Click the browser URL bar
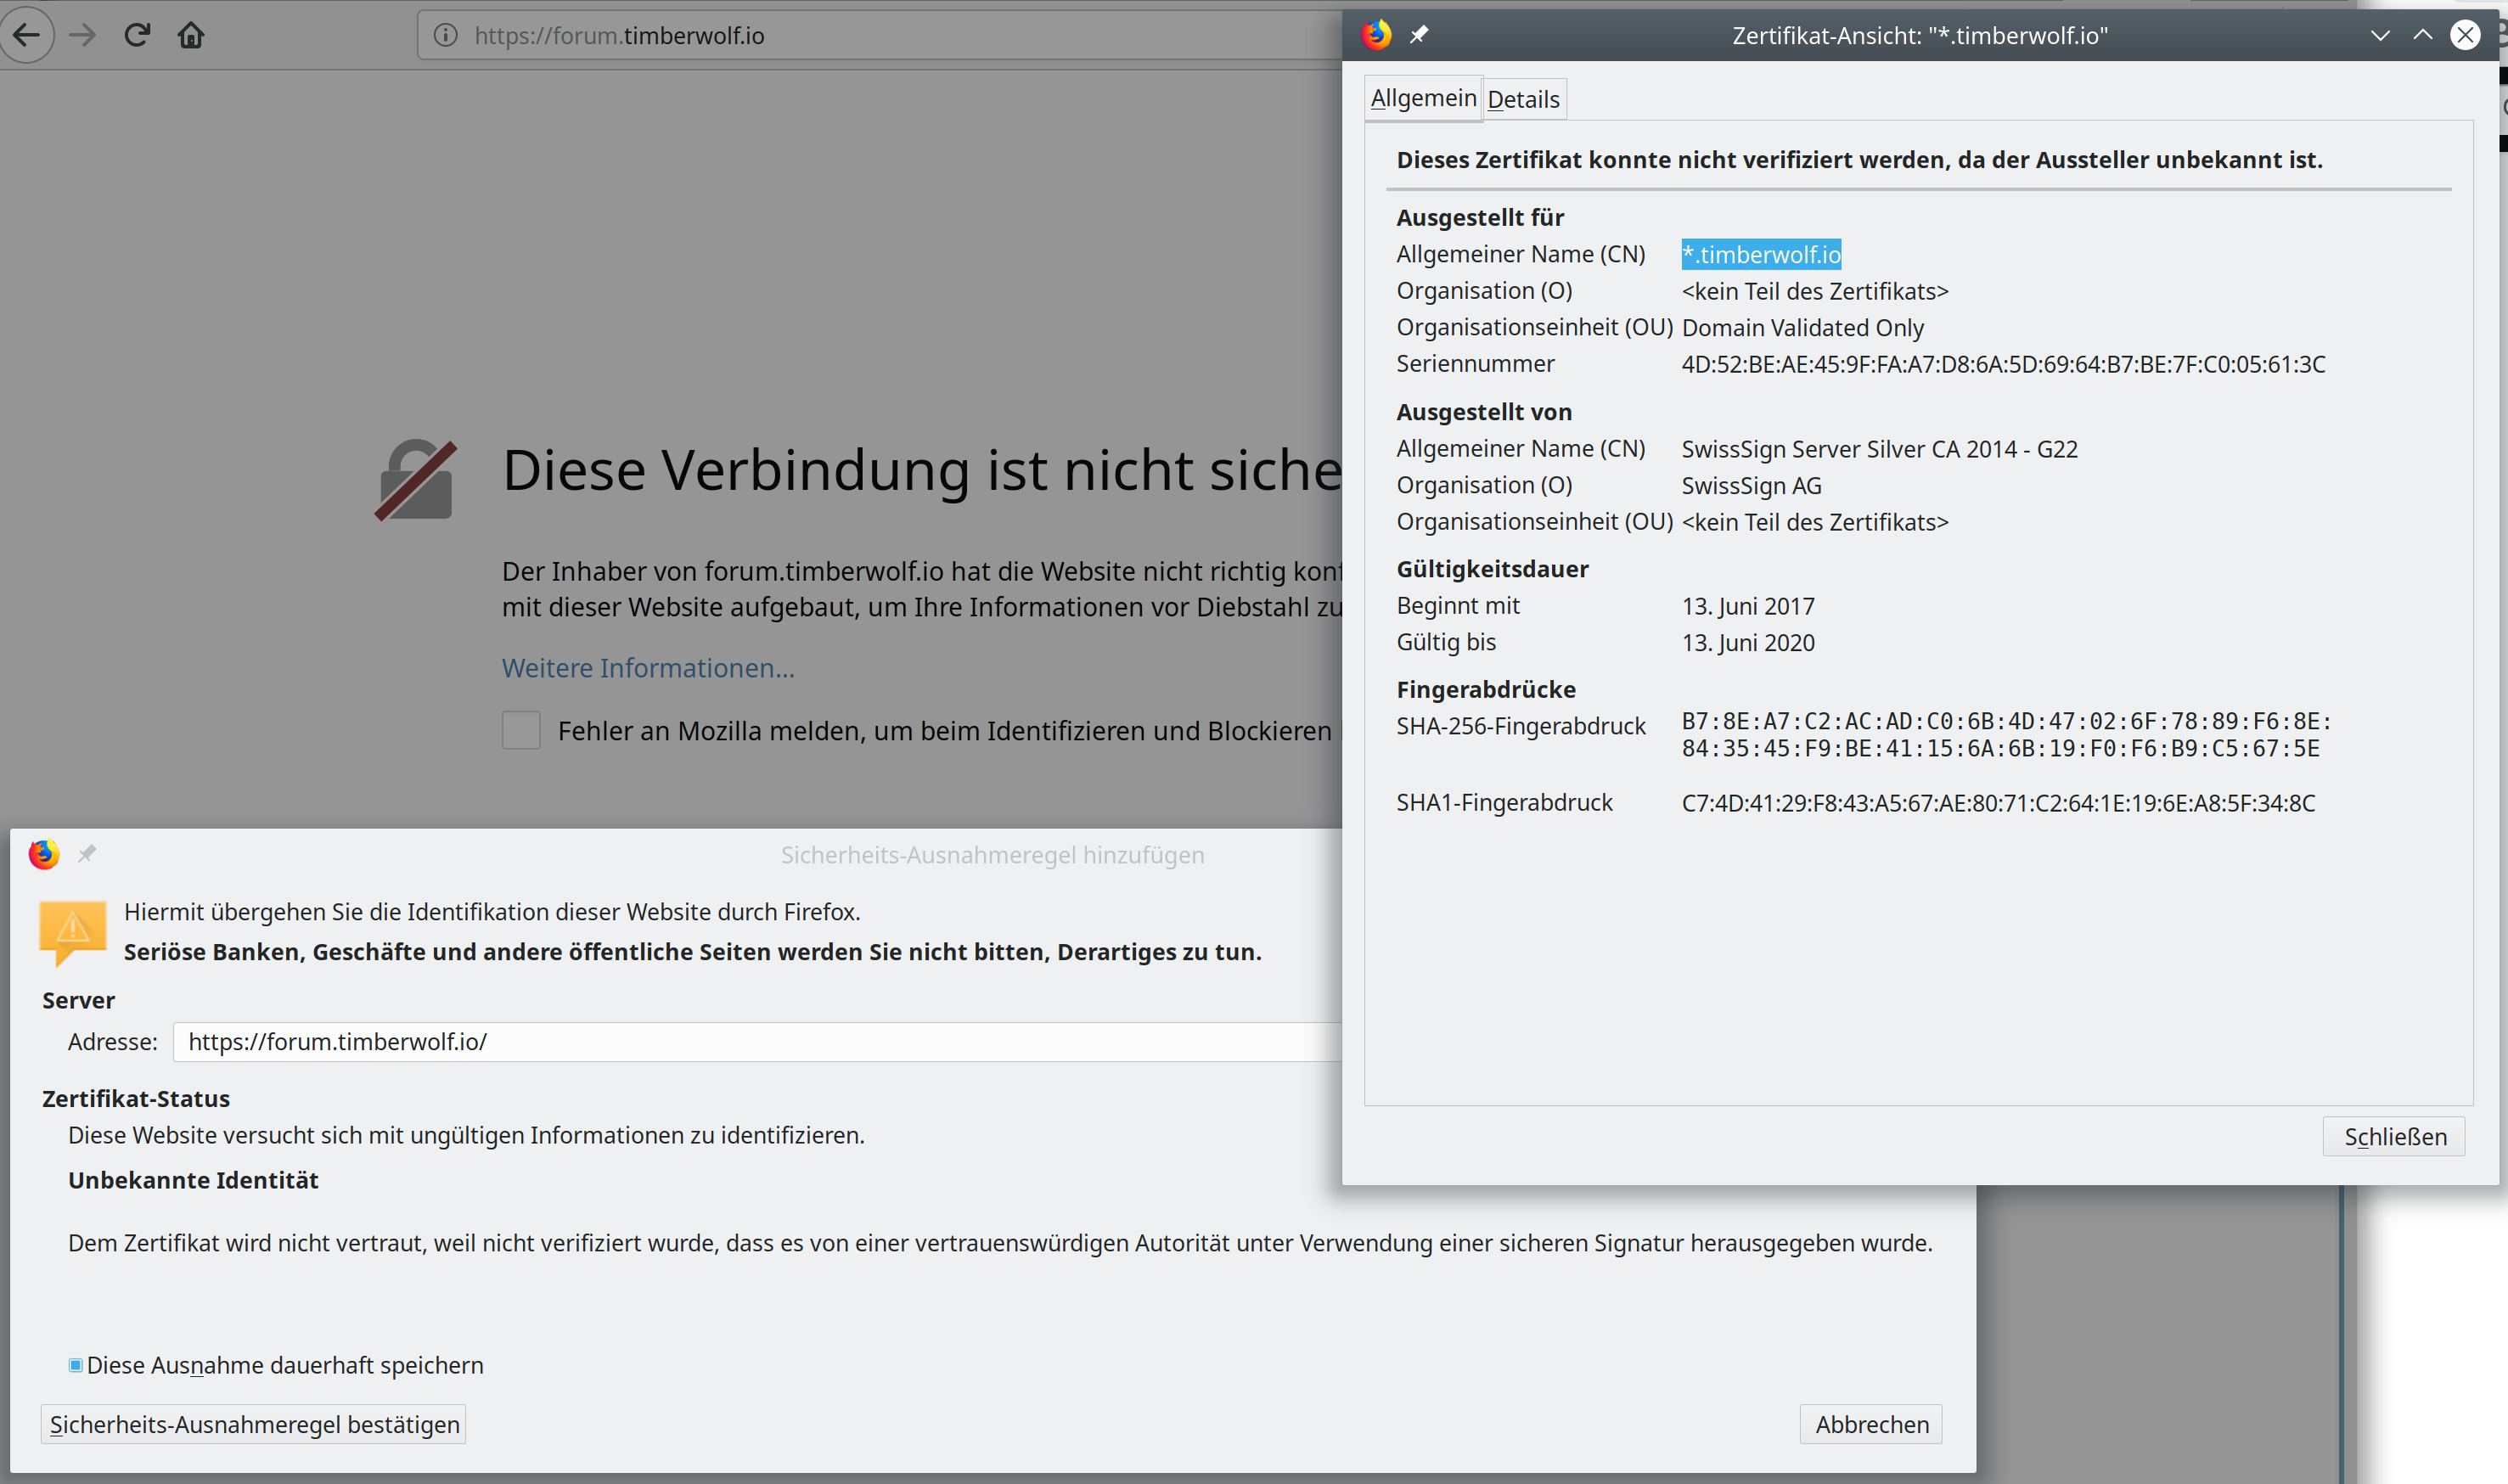The image size is (2508, 1484). tap(880, 35)
